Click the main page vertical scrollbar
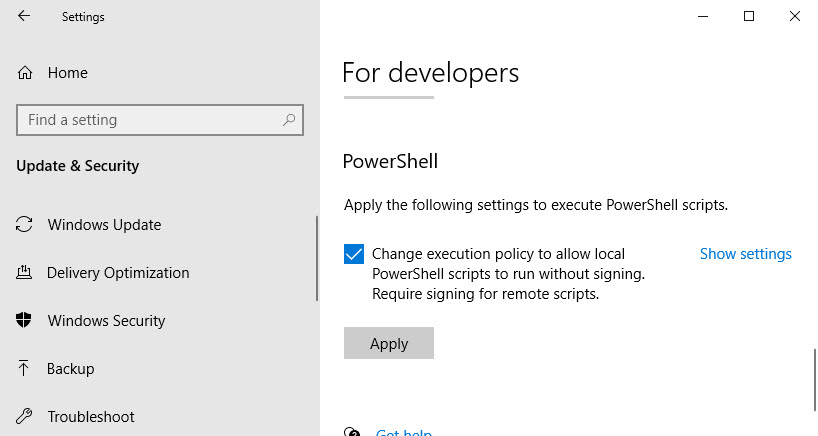Screen dimensions: 818x436 815,380
